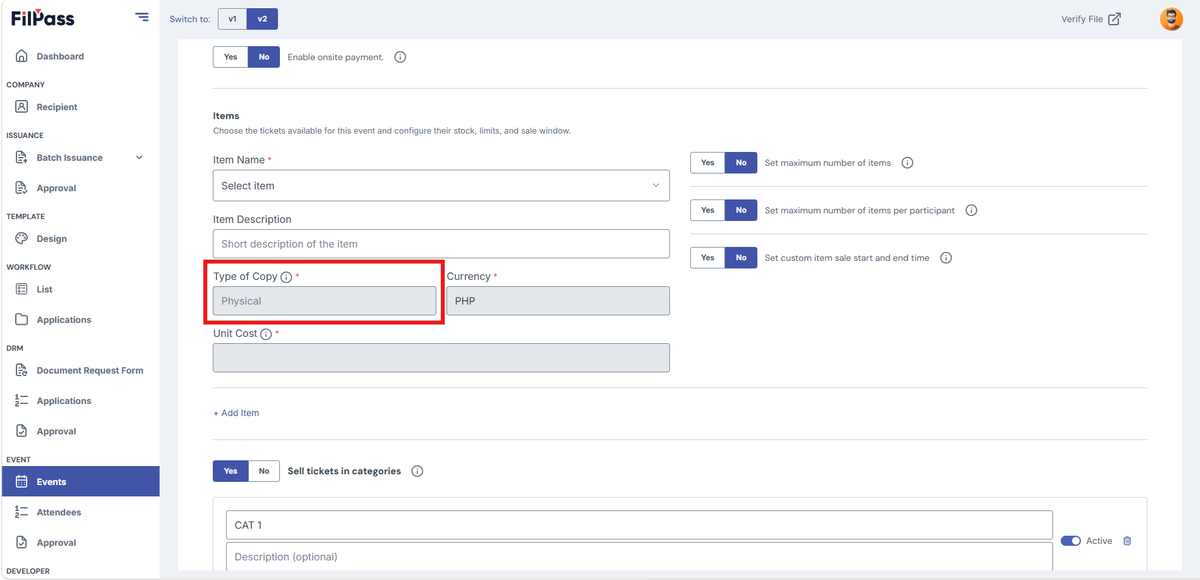Viewport: 1200px width, 580px height.
Task: Click info icon for maximum number of items
Action: click(x=907, y=163)
